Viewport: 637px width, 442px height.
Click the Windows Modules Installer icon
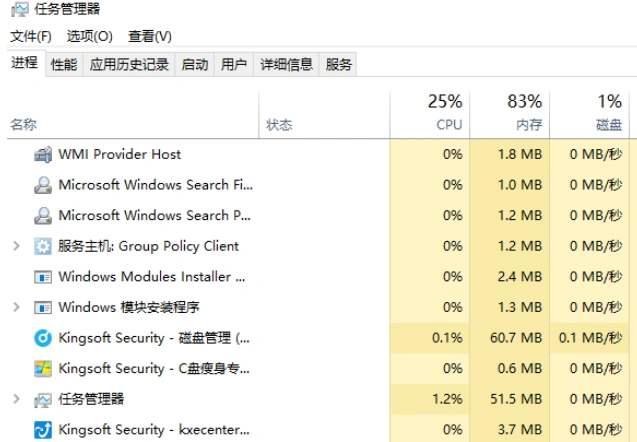point(43,277)
